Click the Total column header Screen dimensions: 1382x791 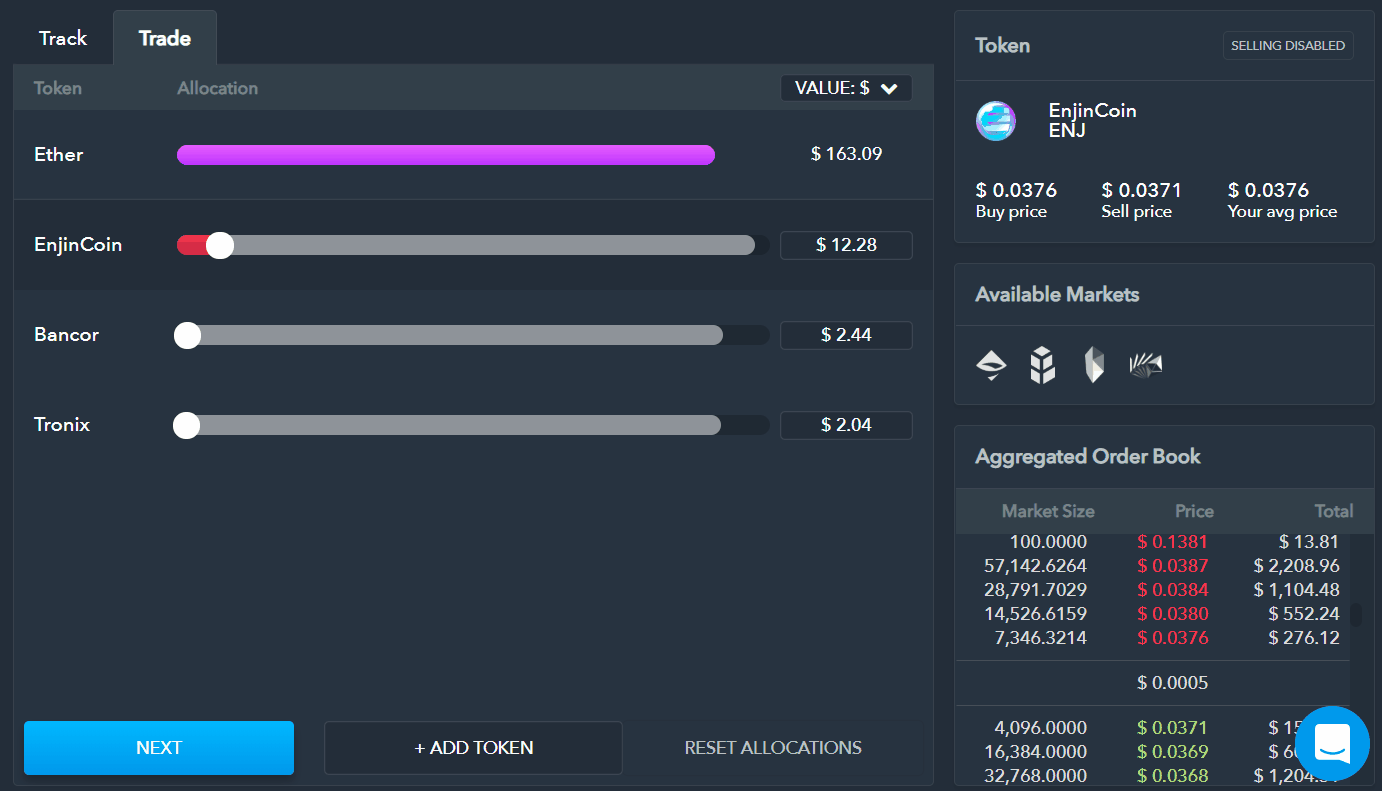click(x=1334, y=511)
